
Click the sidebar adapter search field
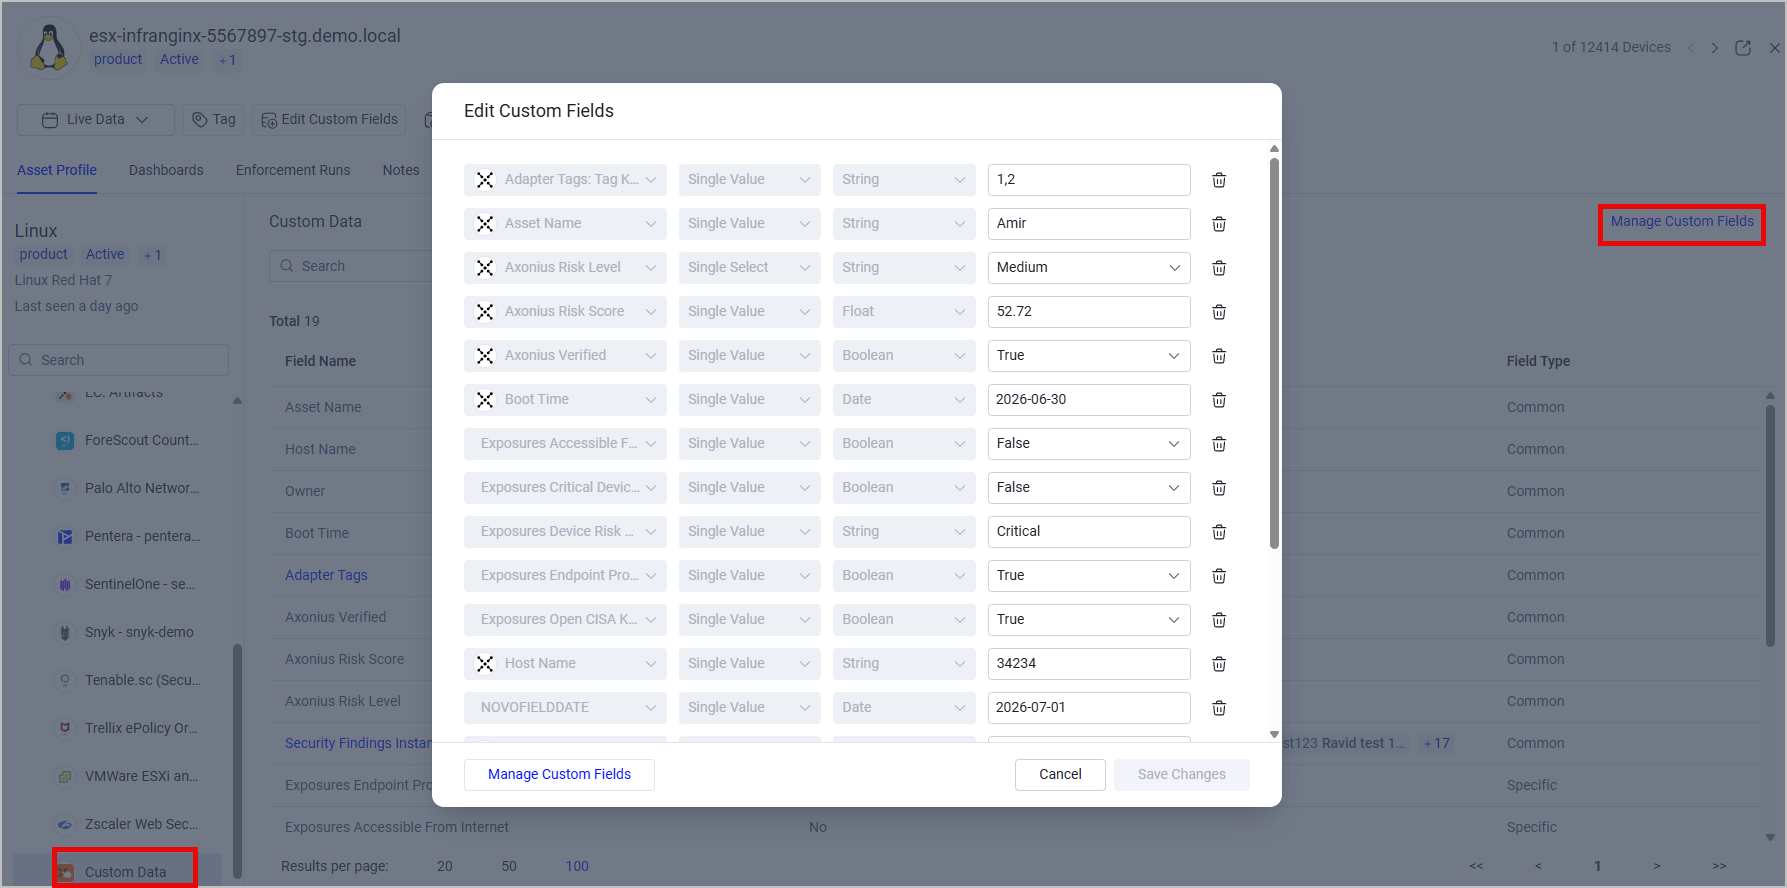[119, 360]
